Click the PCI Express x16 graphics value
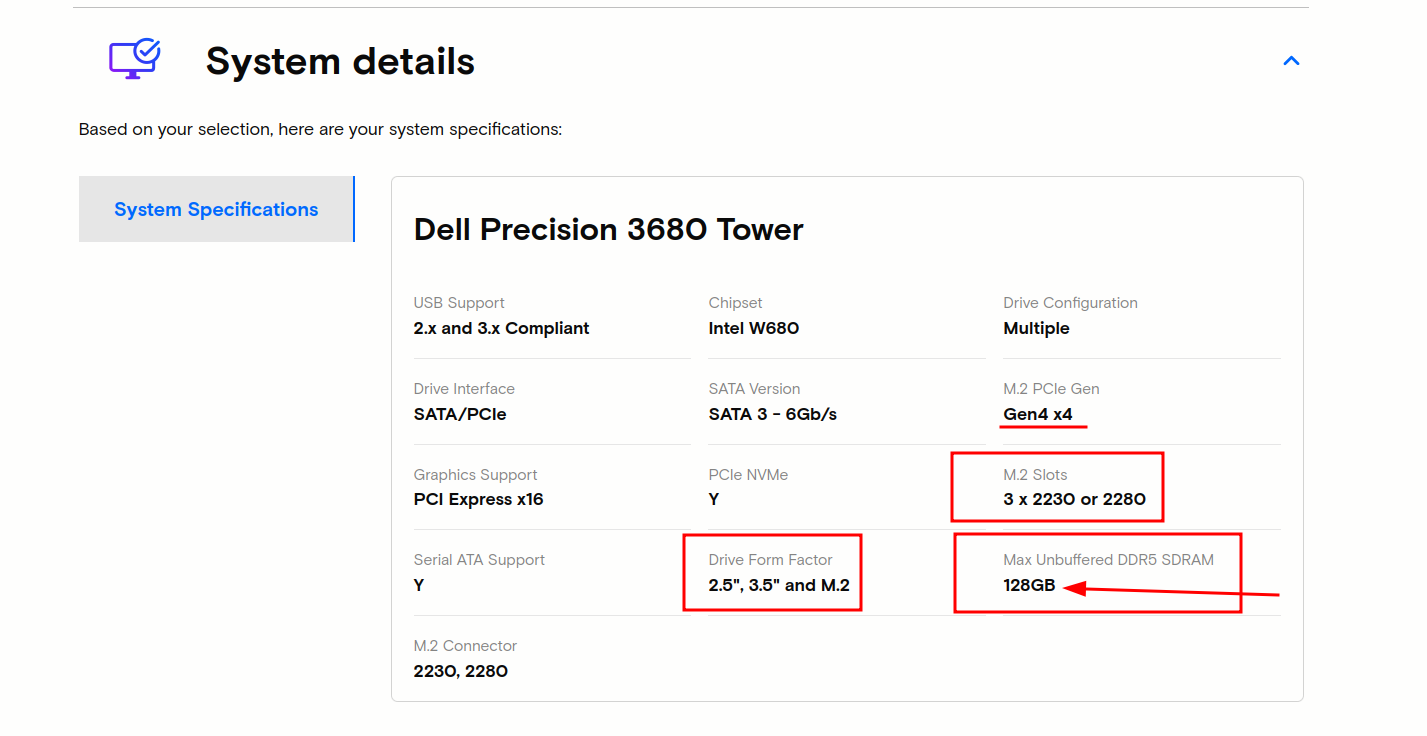 (x=478, y=499)
